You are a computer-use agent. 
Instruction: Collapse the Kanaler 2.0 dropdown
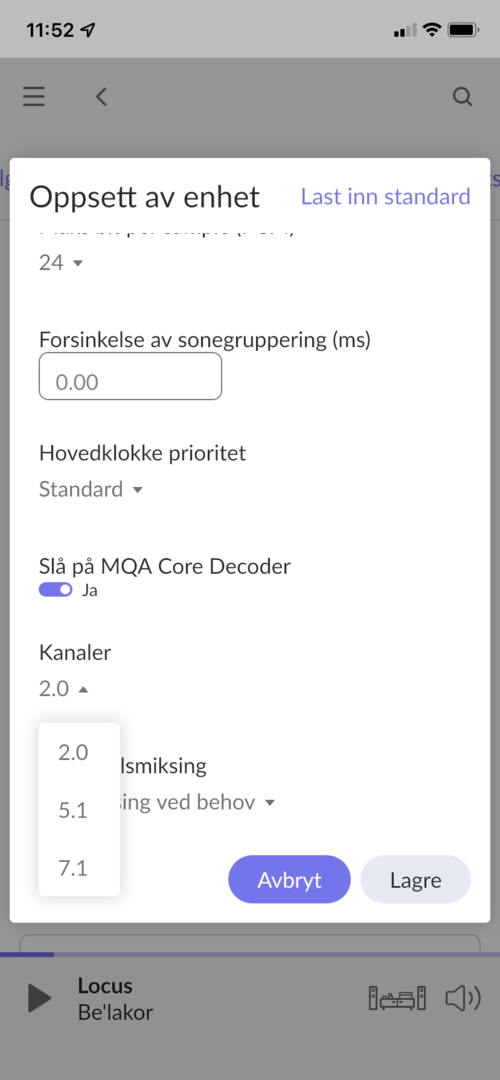pos(63,689)
